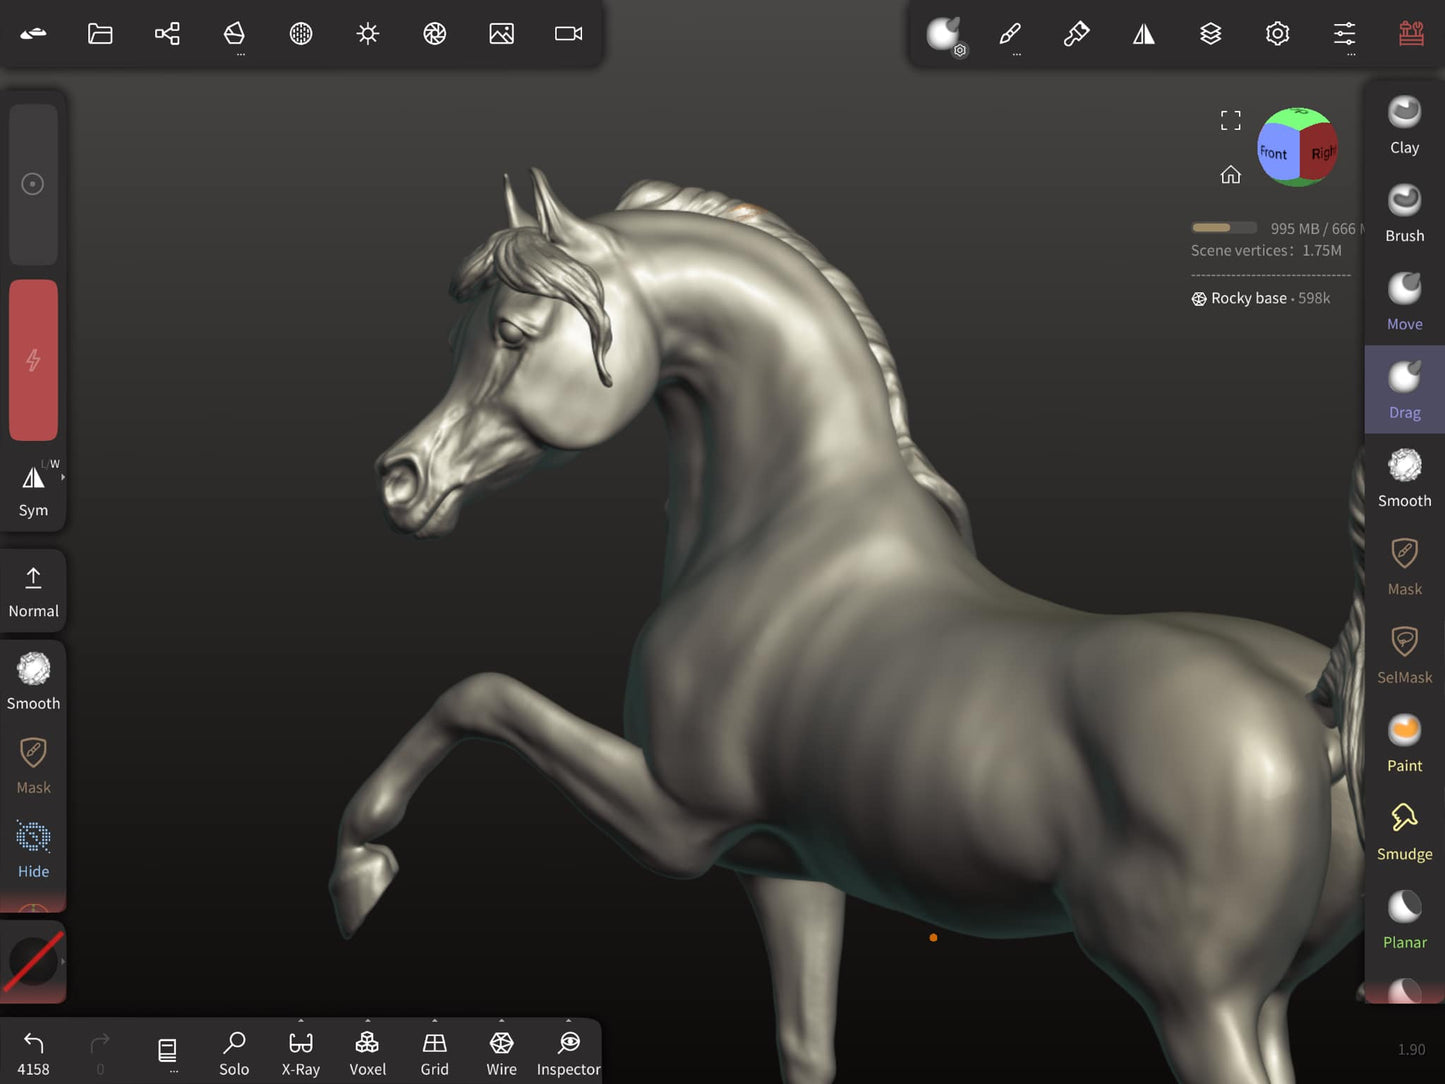Viewport: 1445px width, 1084px height.
Task: Click the Undo button
Action: [33, 1053]
